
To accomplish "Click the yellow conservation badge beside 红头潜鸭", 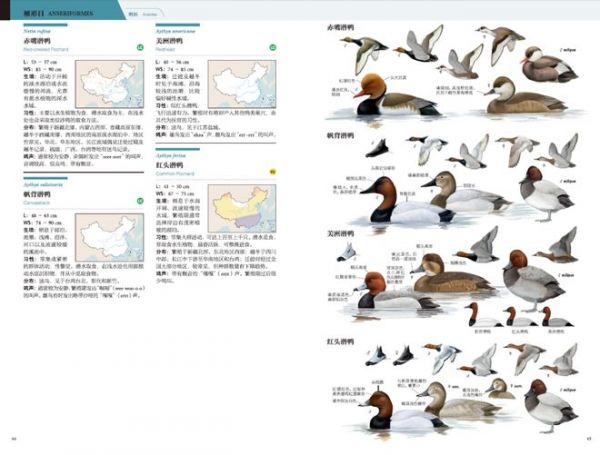I will [x=273, y=172].
